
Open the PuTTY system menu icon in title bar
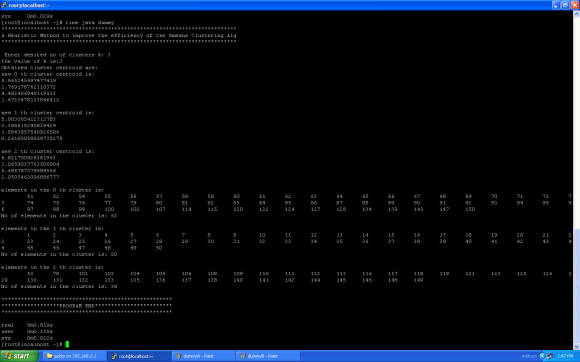point(4,5)
